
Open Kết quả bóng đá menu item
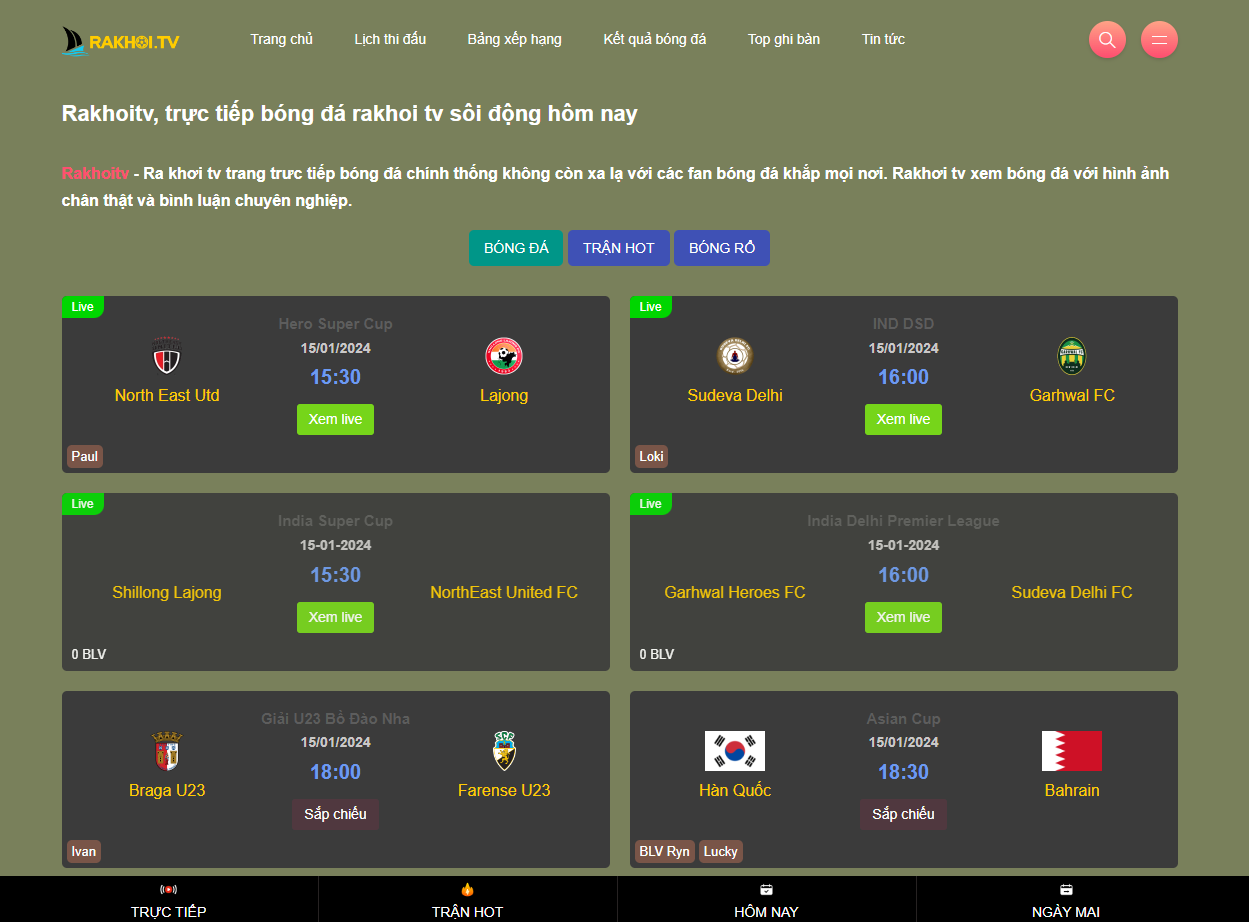tap(655, 39)
